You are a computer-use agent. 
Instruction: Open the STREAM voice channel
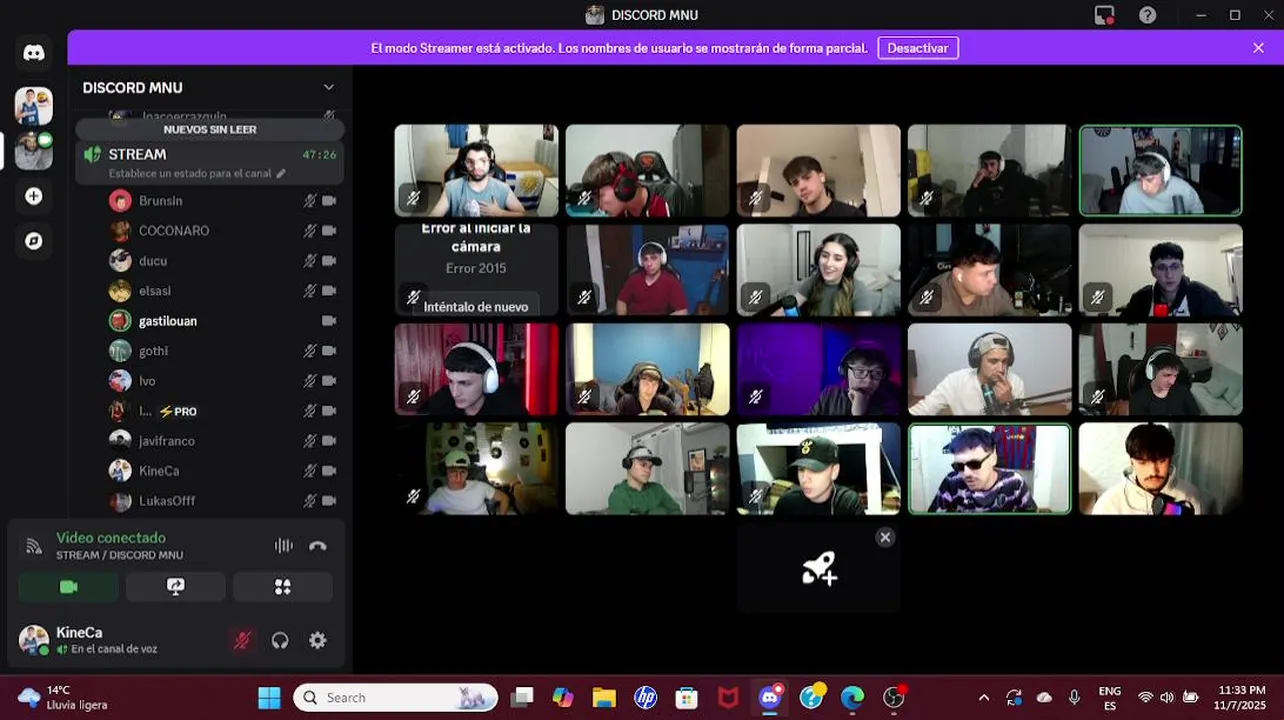210,163
